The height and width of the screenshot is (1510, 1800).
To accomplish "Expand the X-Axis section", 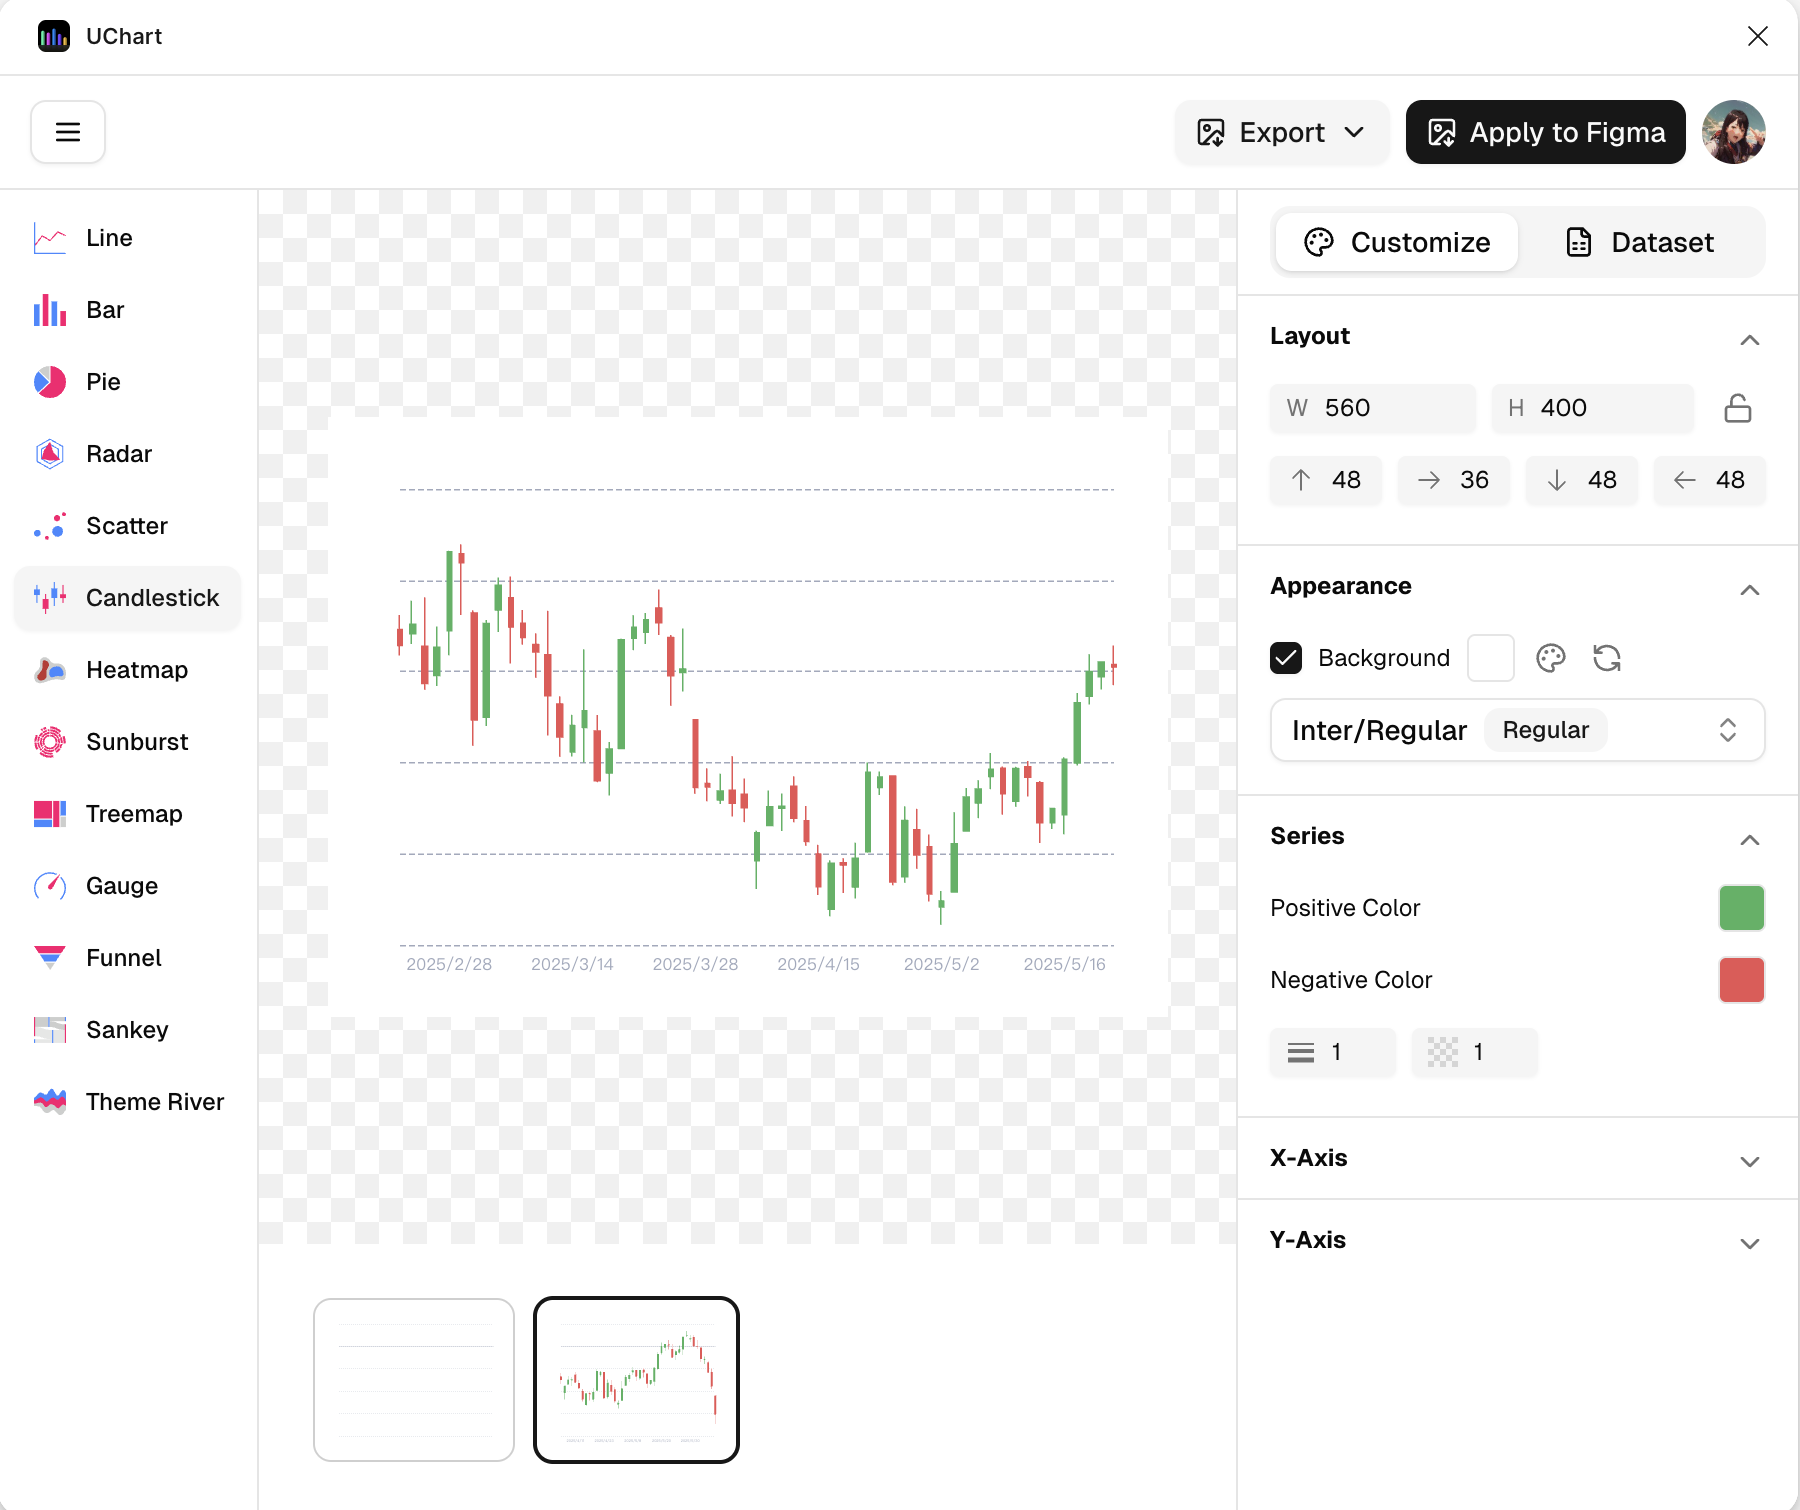I will [1749, 1161].
